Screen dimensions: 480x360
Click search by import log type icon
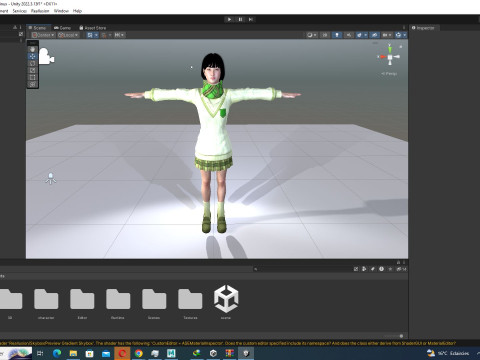coord(381,269)
